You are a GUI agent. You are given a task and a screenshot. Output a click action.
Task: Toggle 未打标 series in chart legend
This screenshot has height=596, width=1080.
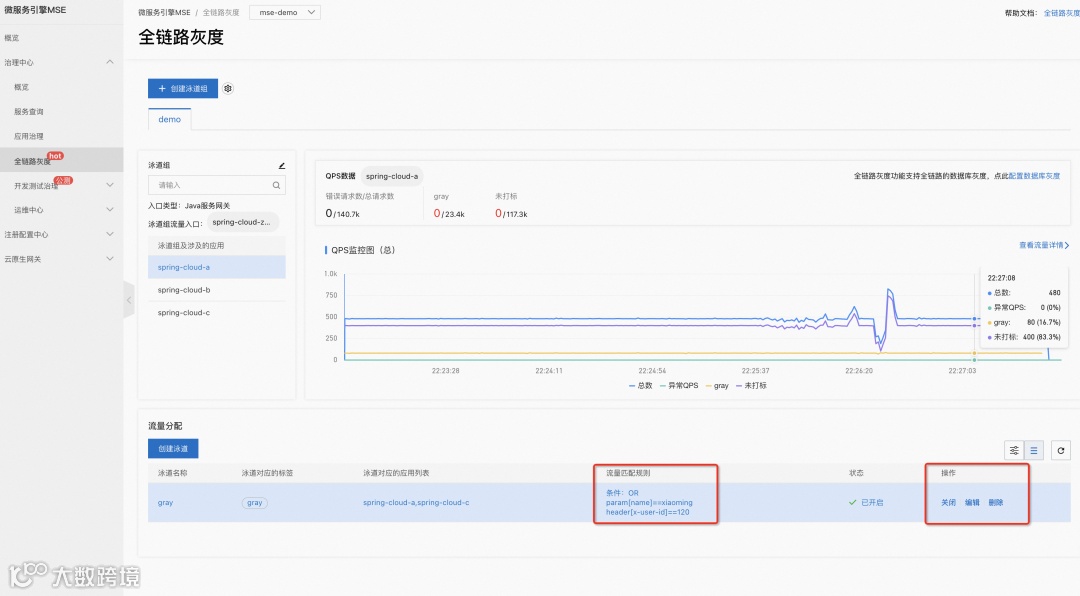pyautogui.click(x=751, y=386)
